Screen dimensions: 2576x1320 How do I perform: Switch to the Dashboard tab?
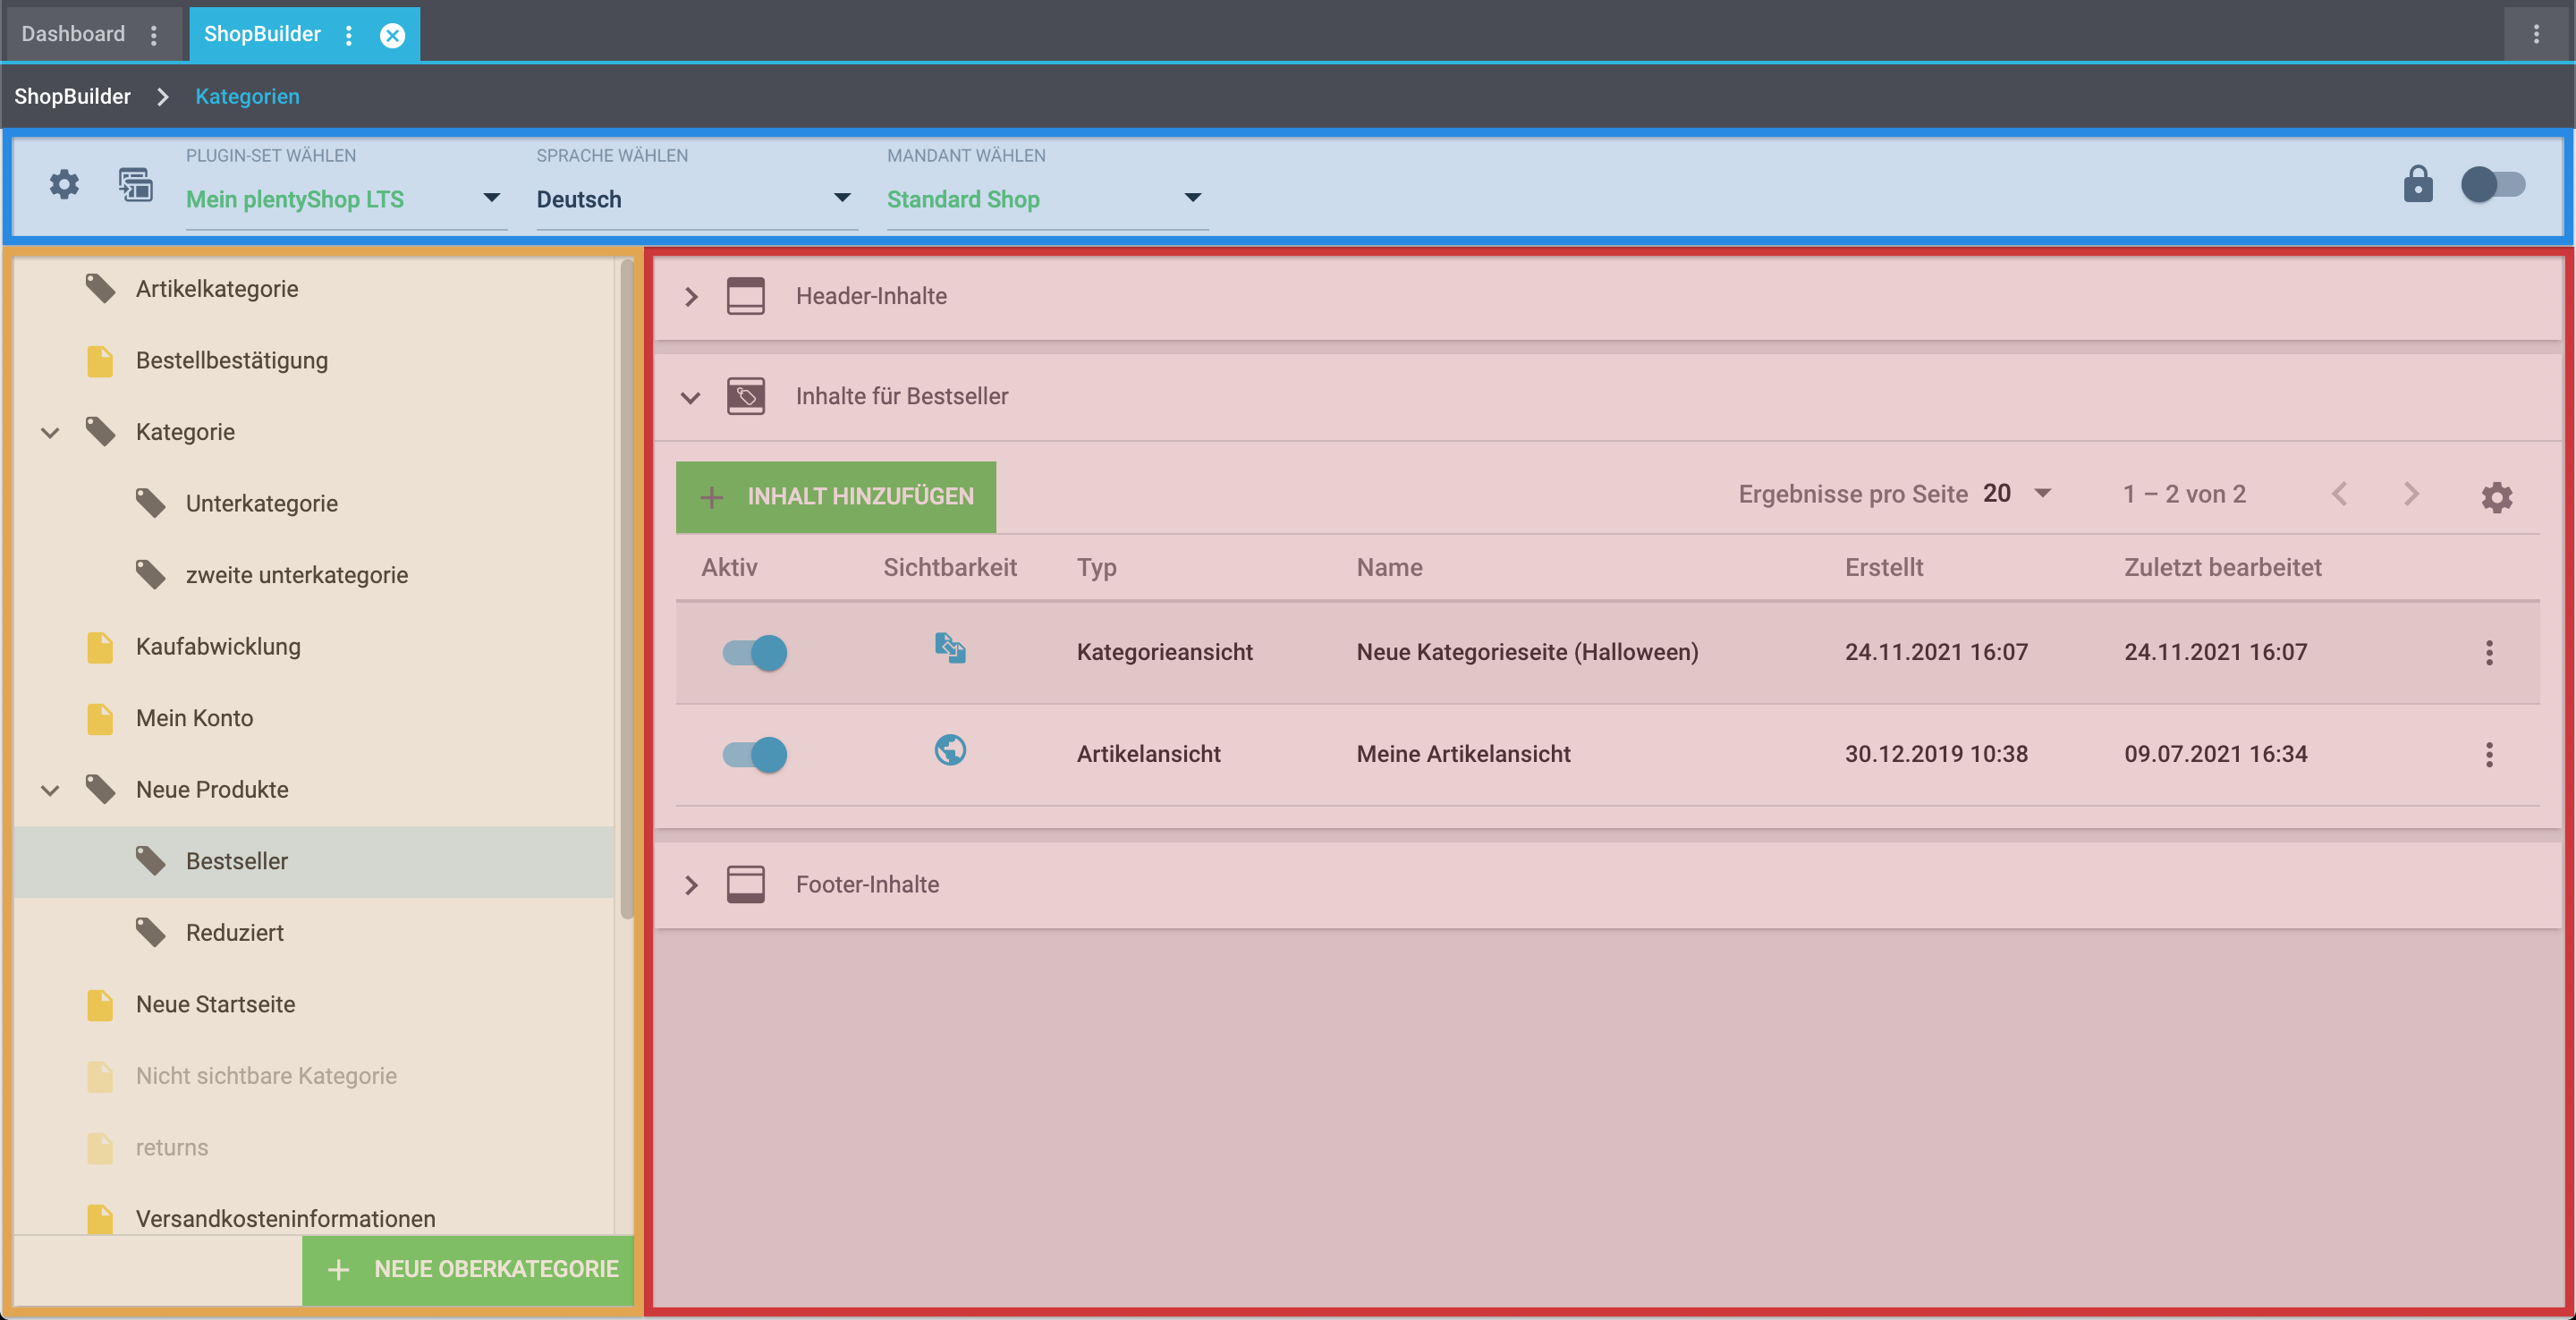pos(73,34)
